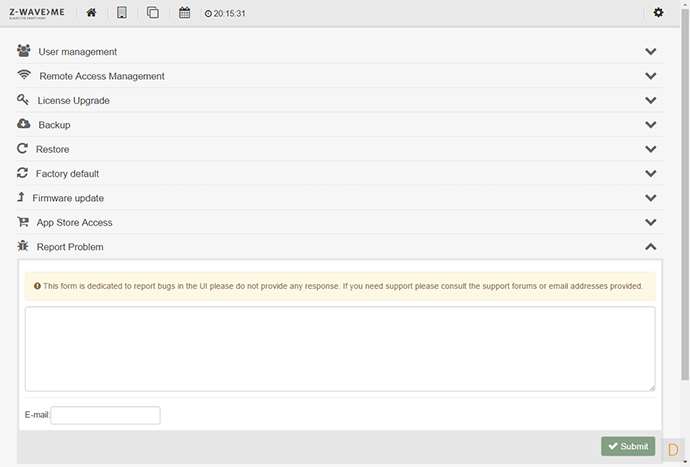Expand the Firmware update chevron
The image size is (690, 467).
(650, 198)
